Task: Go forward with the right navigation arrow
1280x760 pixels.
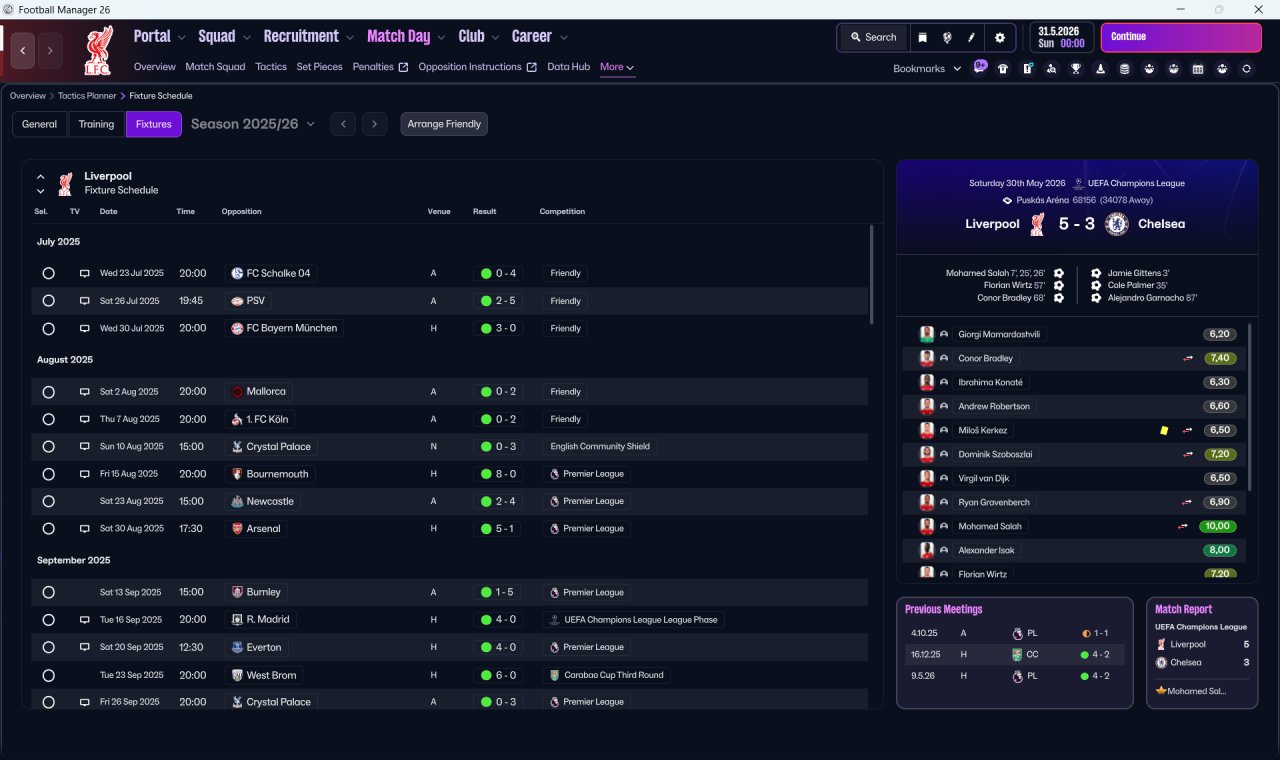Action: [x=50, y=50]
